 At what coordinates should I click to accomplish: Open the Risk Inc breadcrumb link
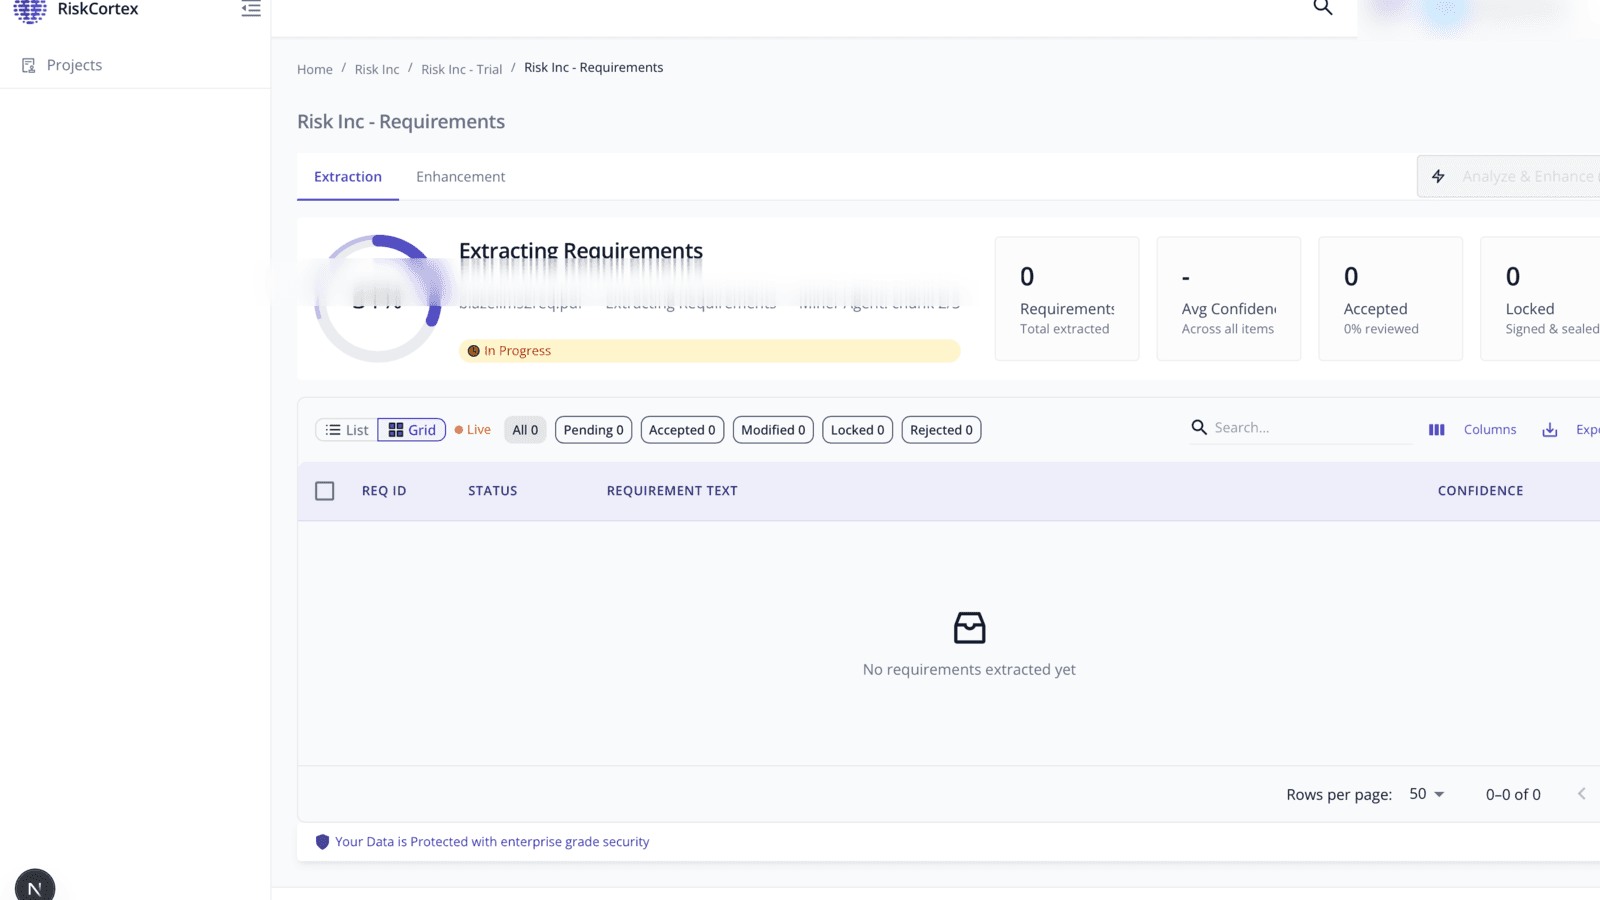pos(377,69)
